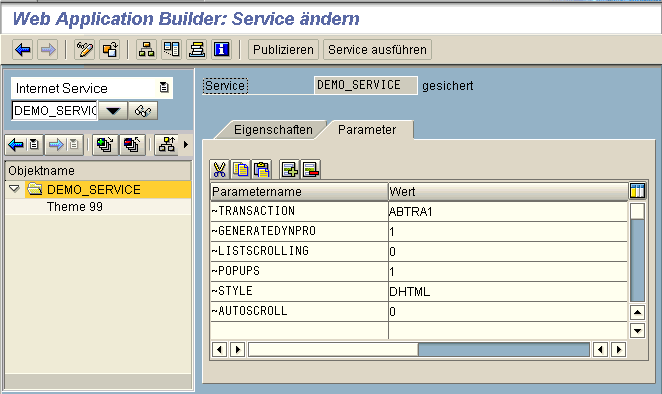Click the gesichert status text
The width and height of the screenshot is (662, 394).
(448, 86)
